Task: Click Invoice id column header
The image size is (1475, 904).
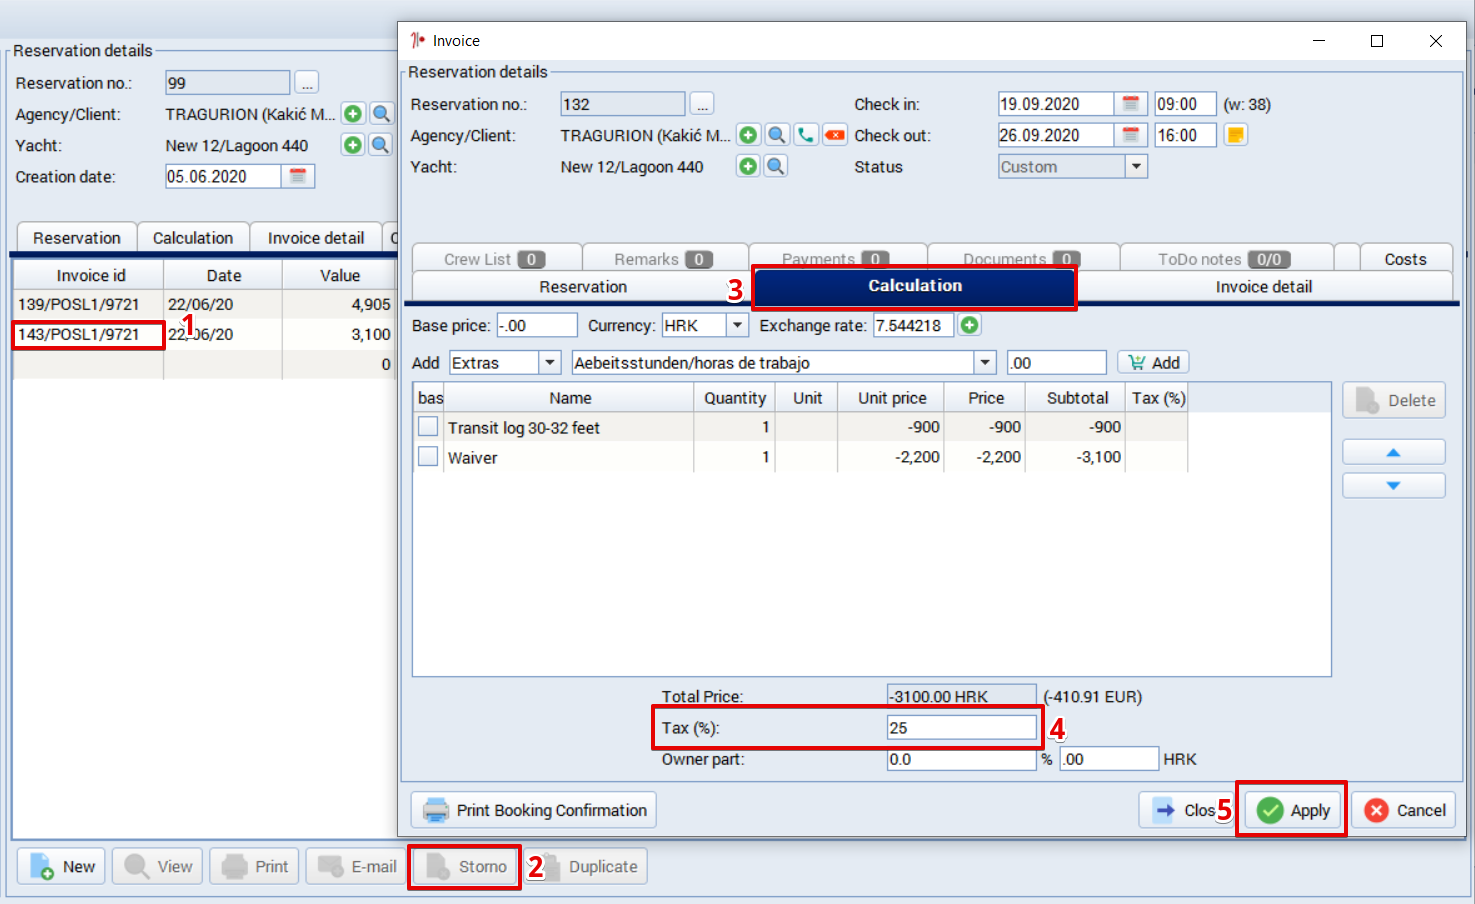Action: pos(90,275)
